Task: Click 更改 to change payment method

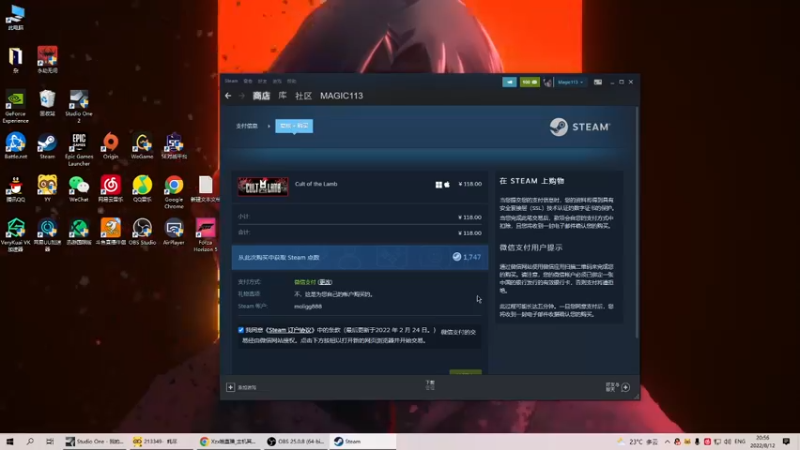Action: click(x=325, y=282)
